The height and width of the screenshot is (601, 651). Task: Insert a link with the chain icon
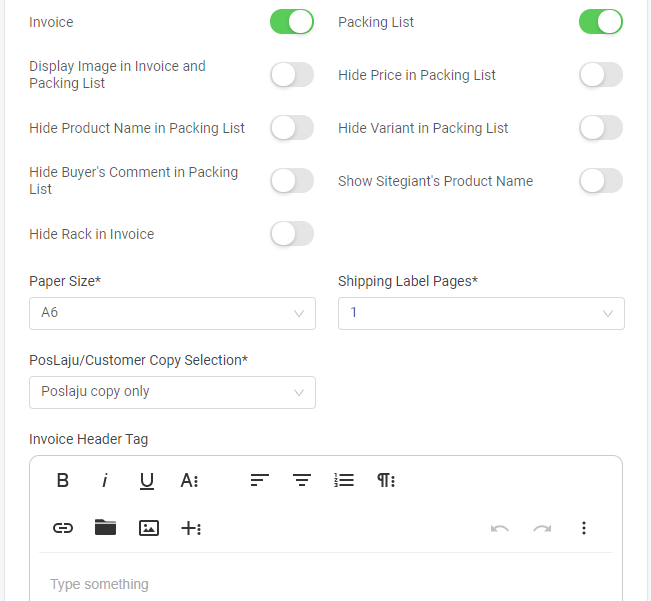63,528
